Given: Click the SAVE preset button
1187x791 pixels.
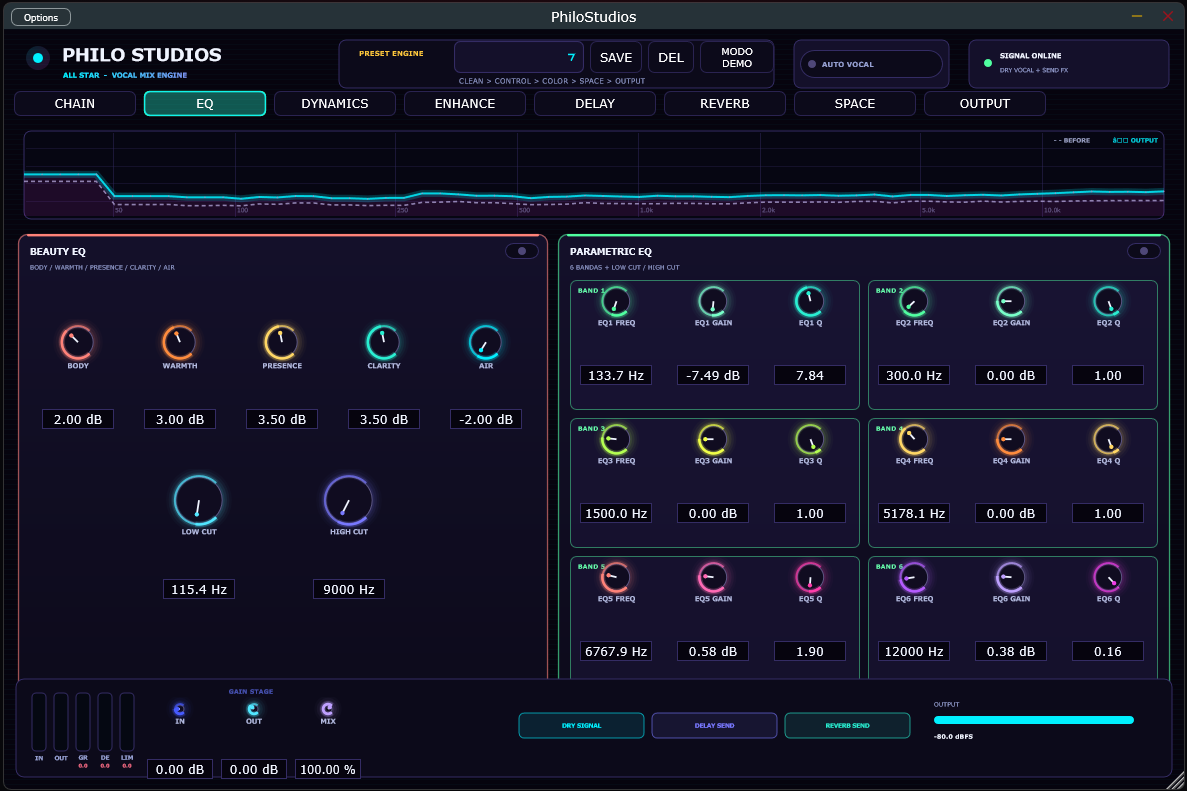Looking at the screenshot, I should 616,58.
